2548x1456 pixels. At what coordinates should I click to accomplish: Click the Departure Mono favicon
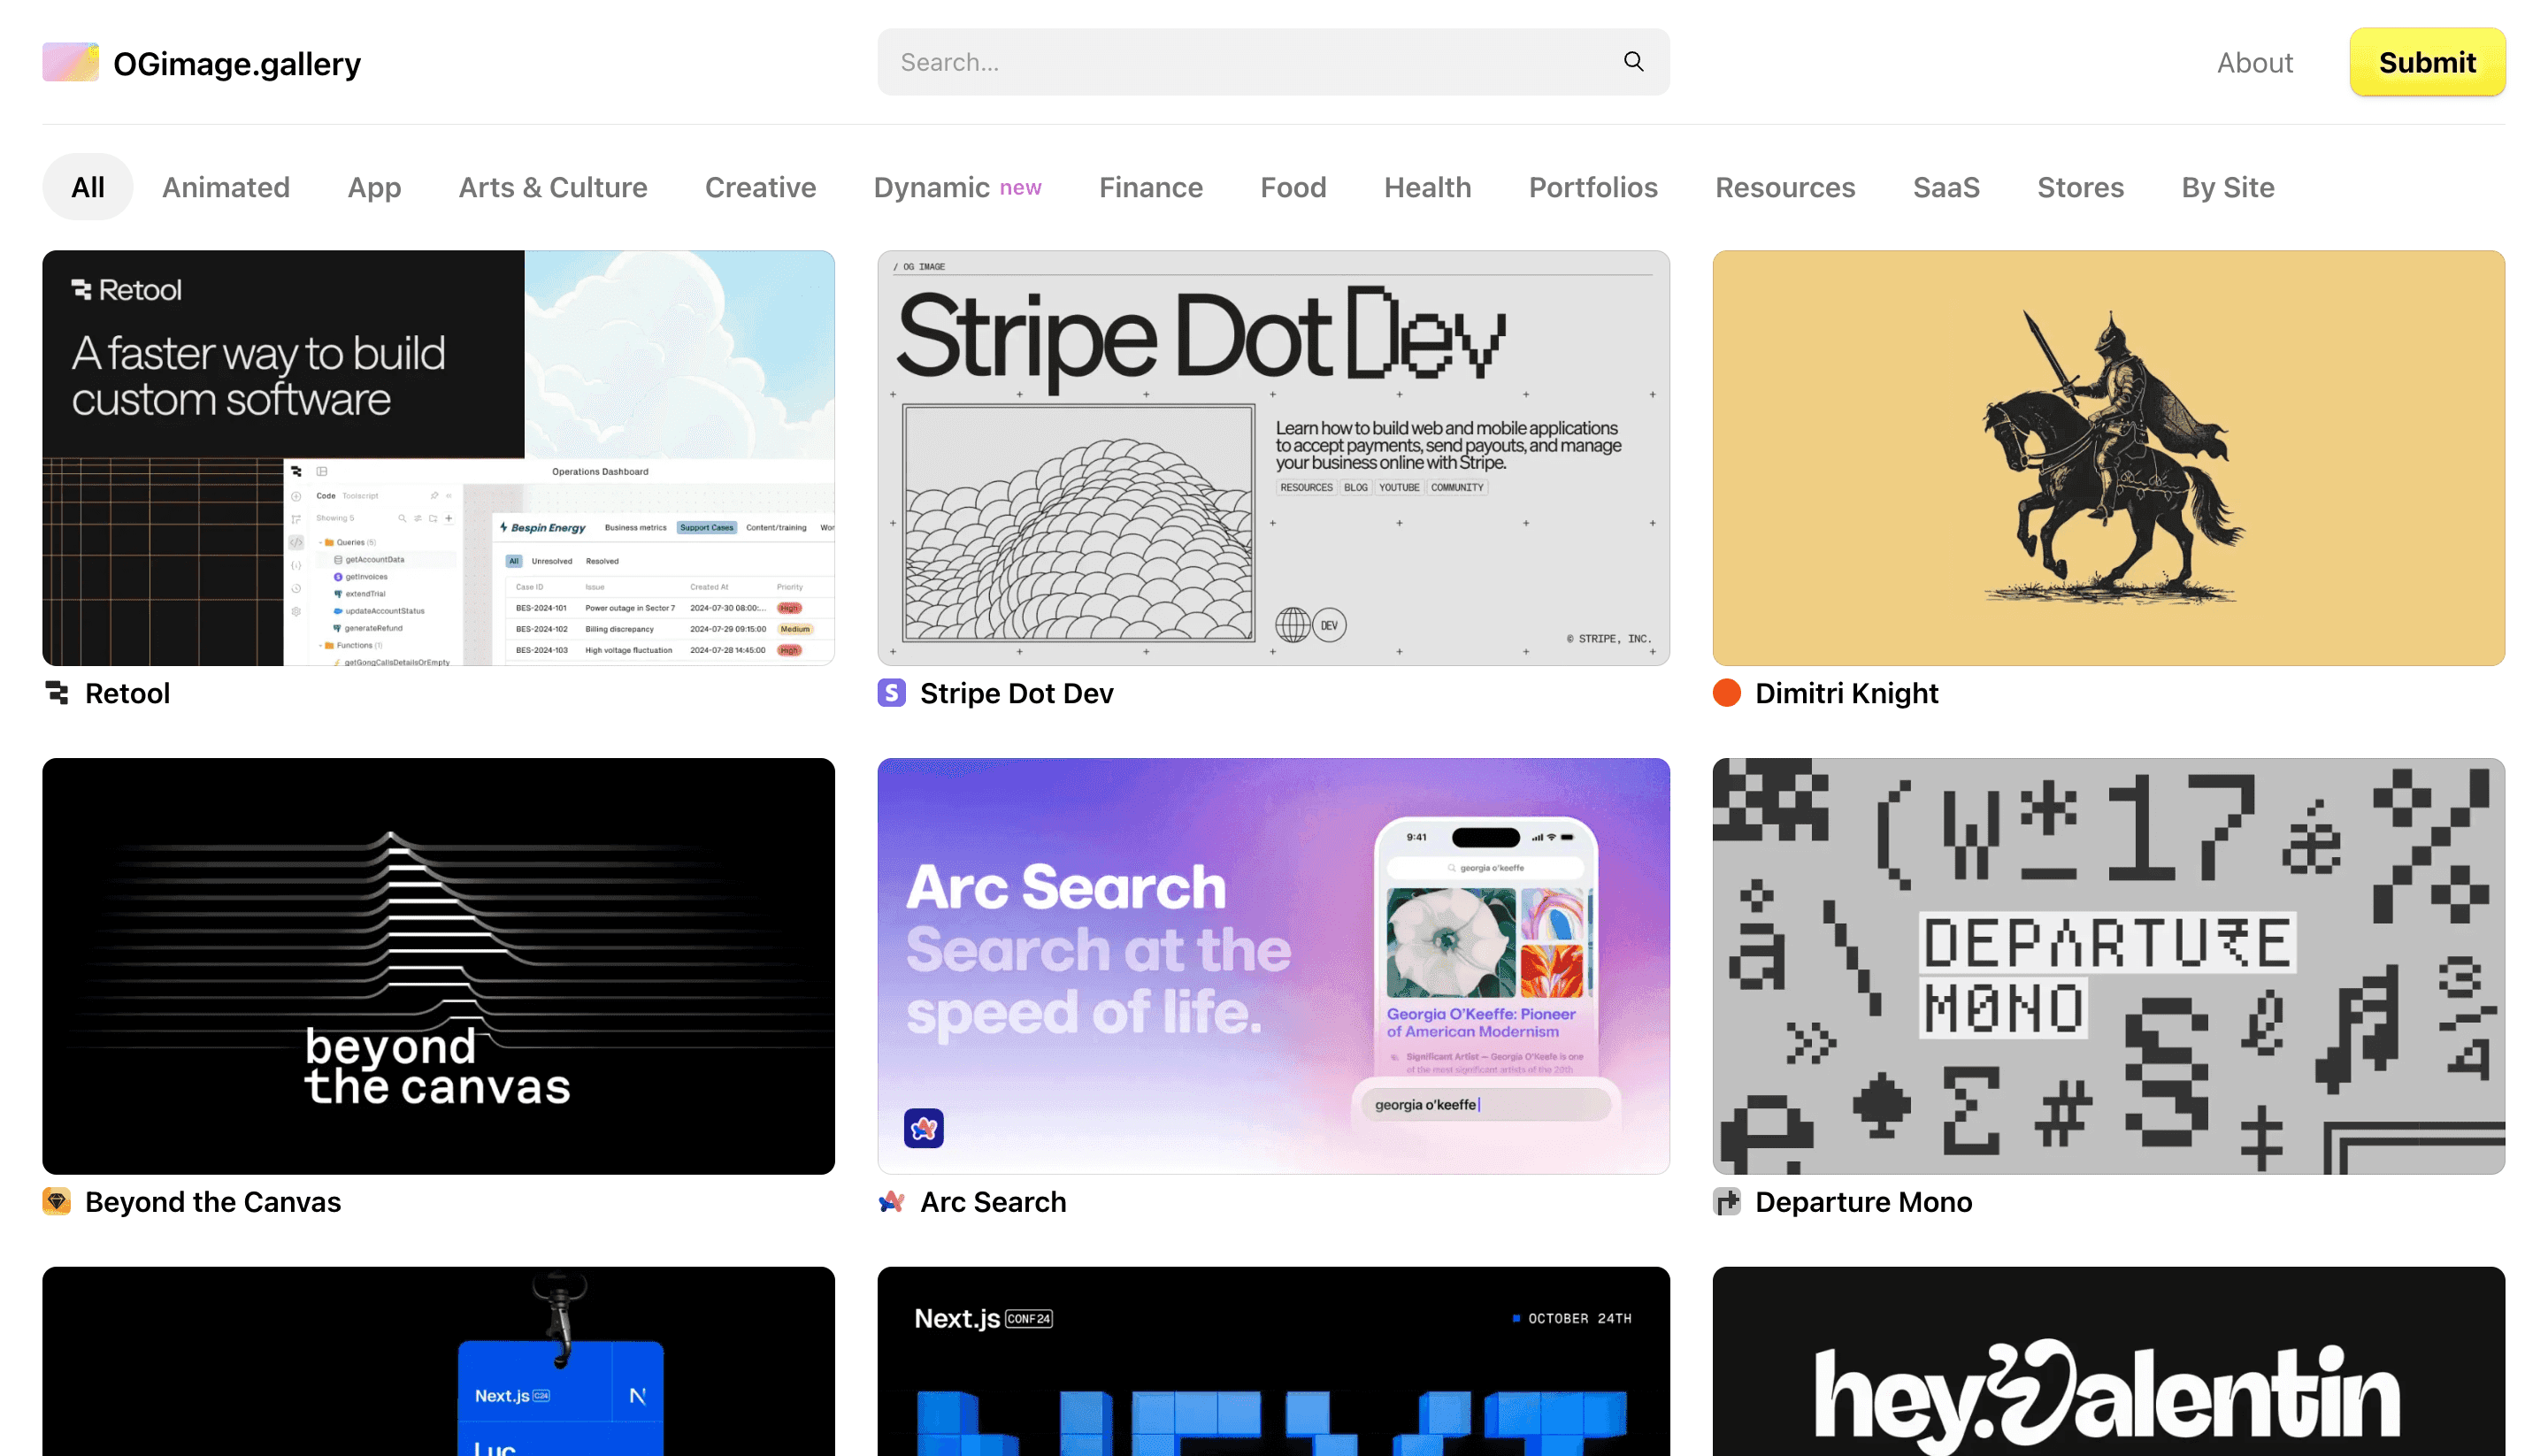click(1727, 1201)
